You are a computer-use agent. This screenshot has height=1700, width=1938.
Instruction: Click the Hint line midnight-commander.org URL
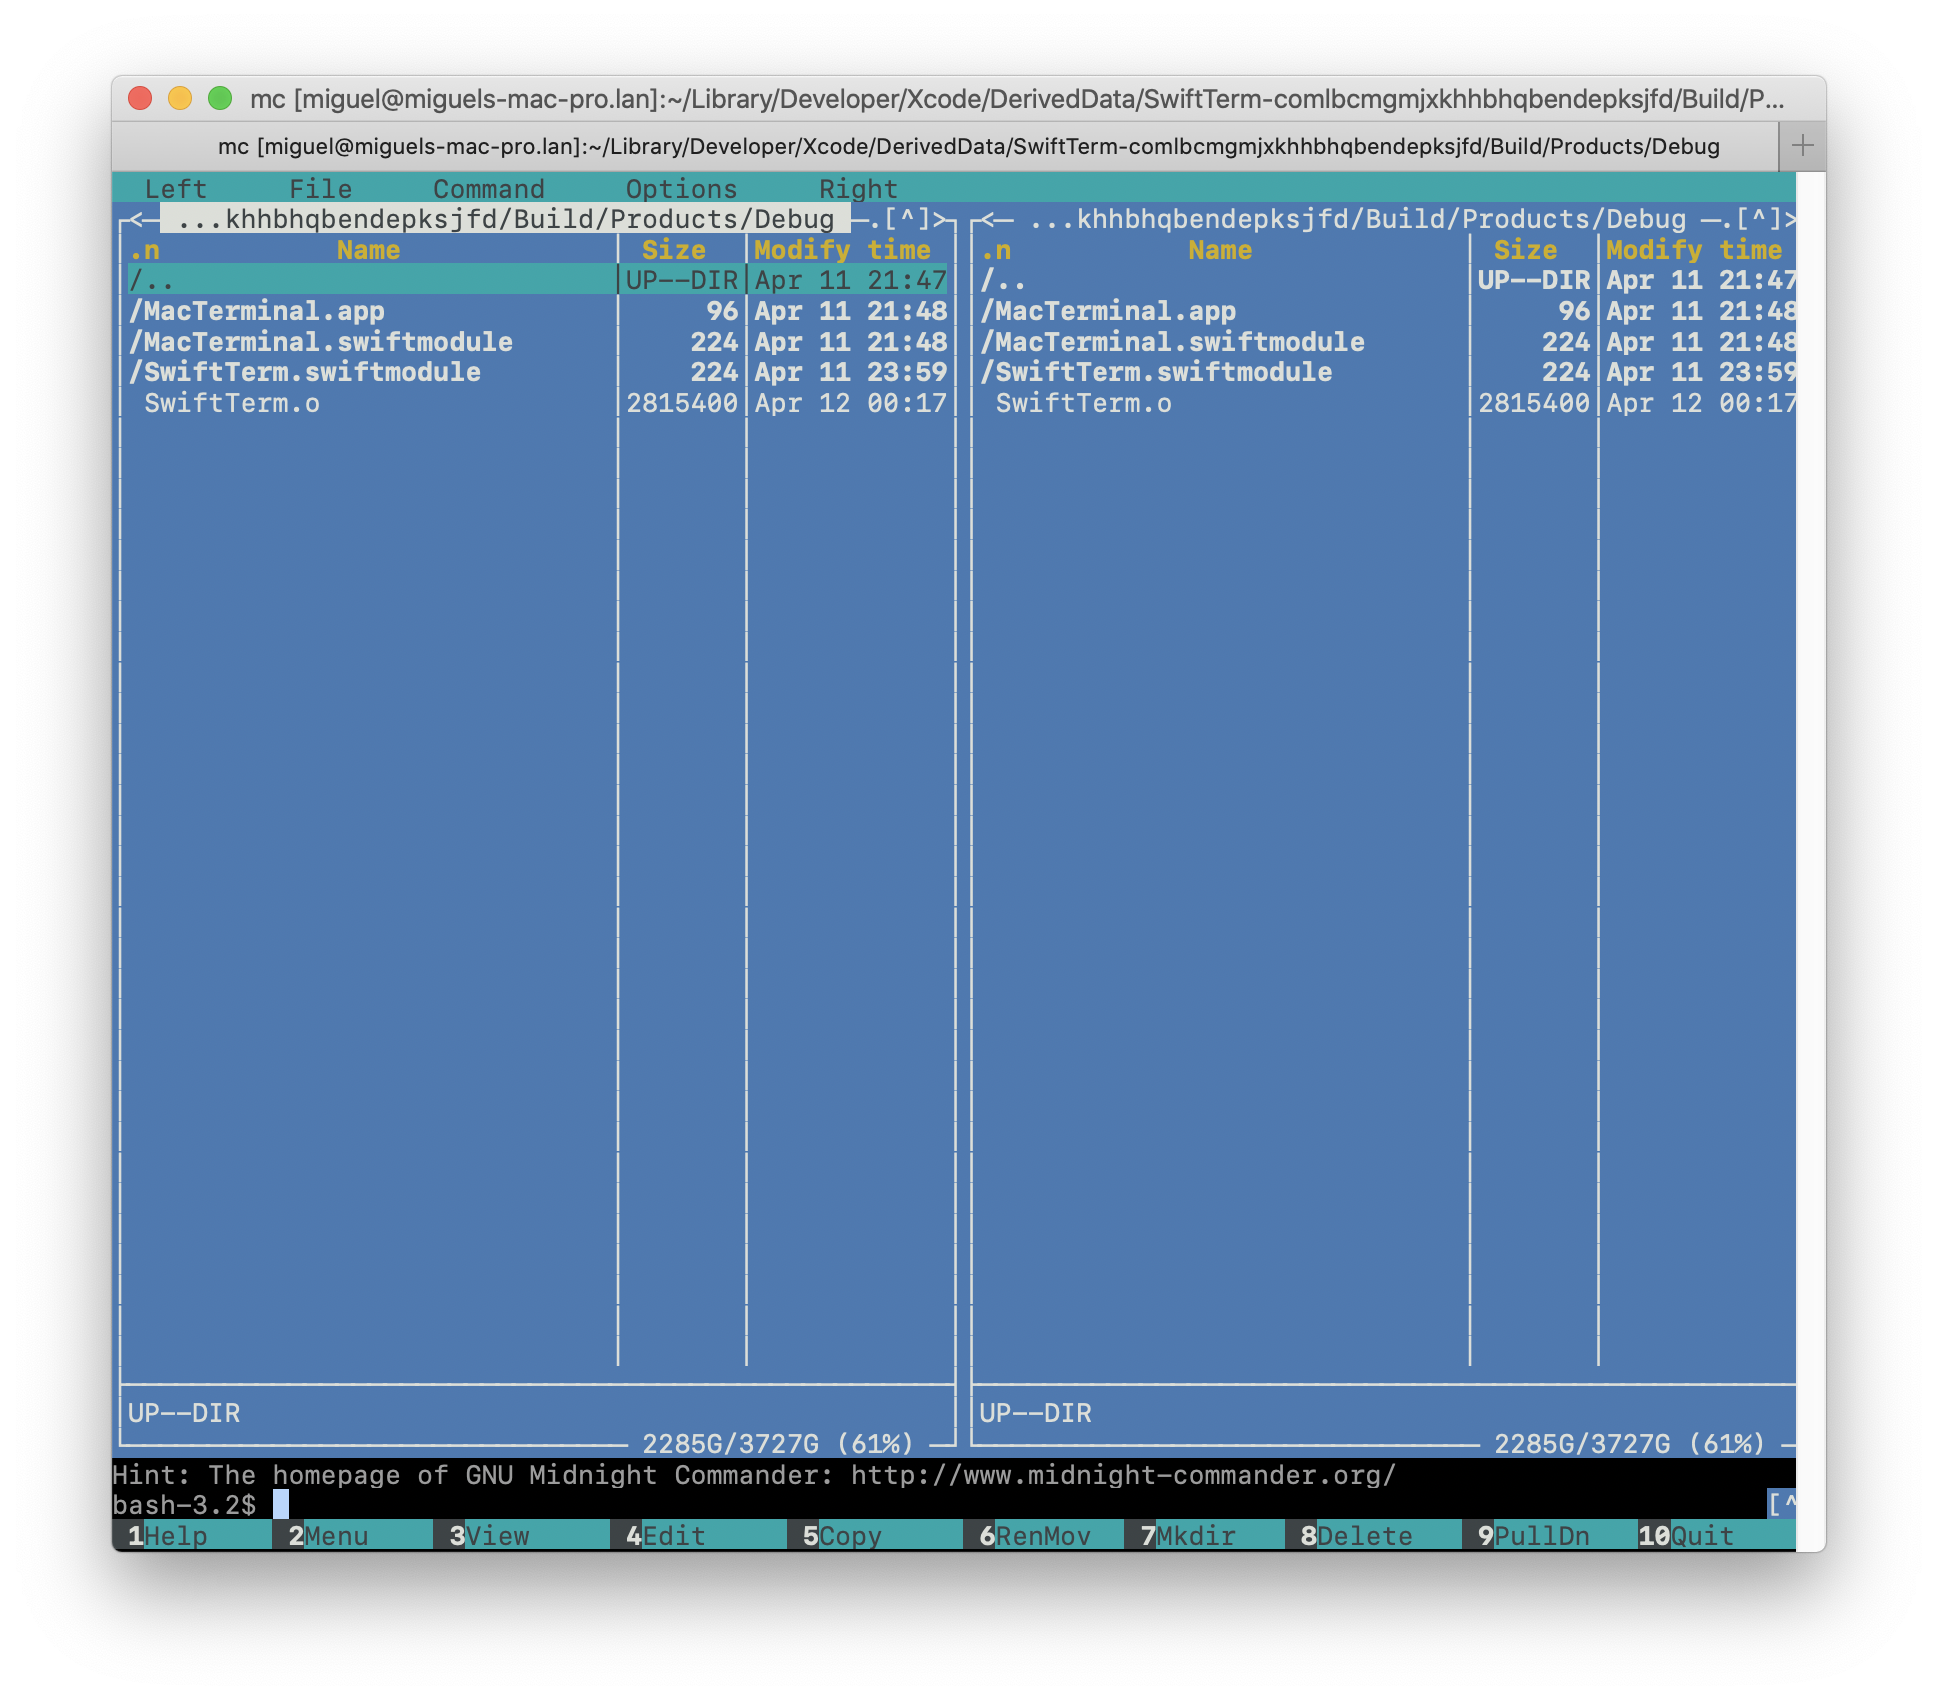(1123, 1474)
